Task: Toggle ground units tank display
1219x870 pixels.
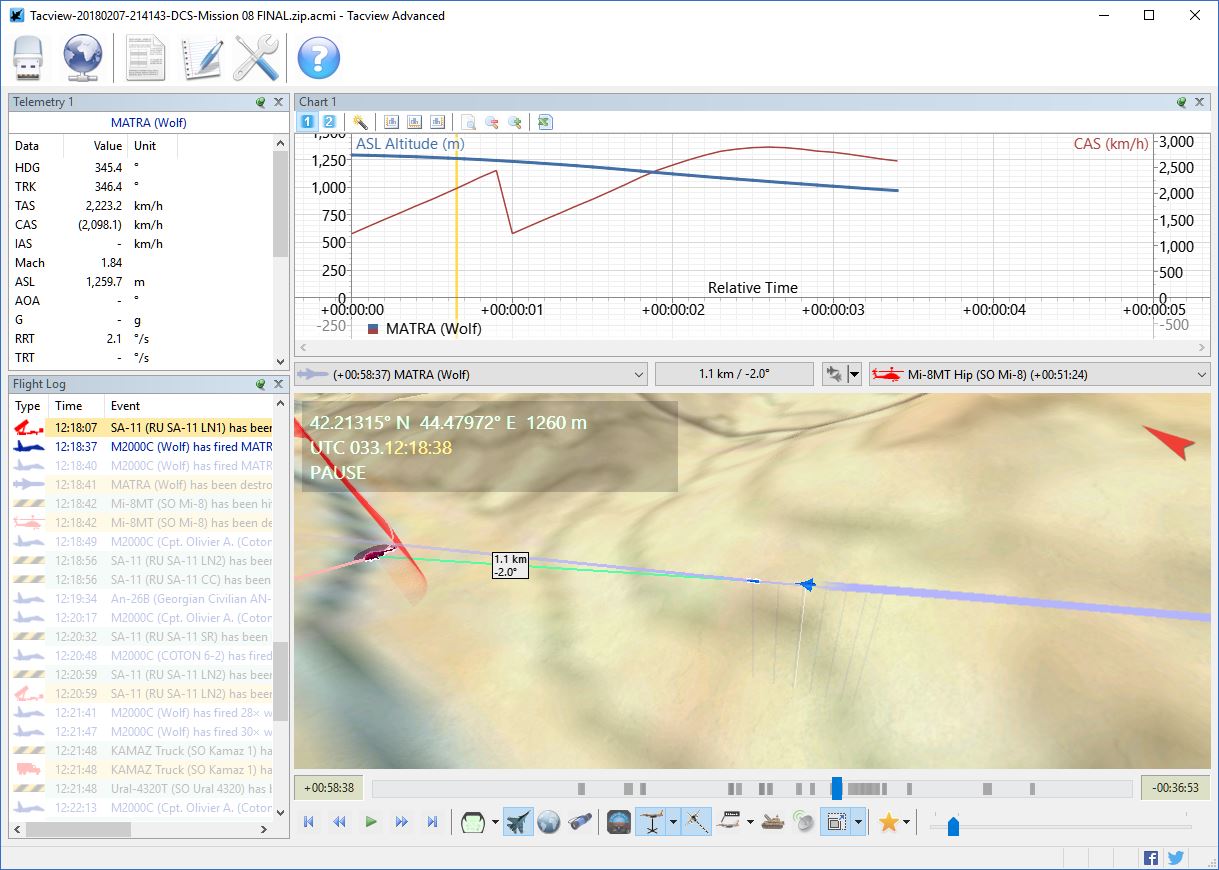Action: pyautogui.click(x=774, y=822)
